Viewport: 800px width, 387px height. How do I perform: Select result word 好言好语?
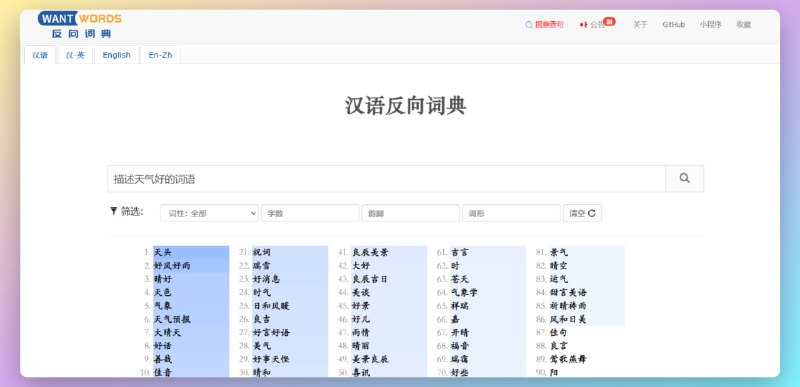[271, 332]
